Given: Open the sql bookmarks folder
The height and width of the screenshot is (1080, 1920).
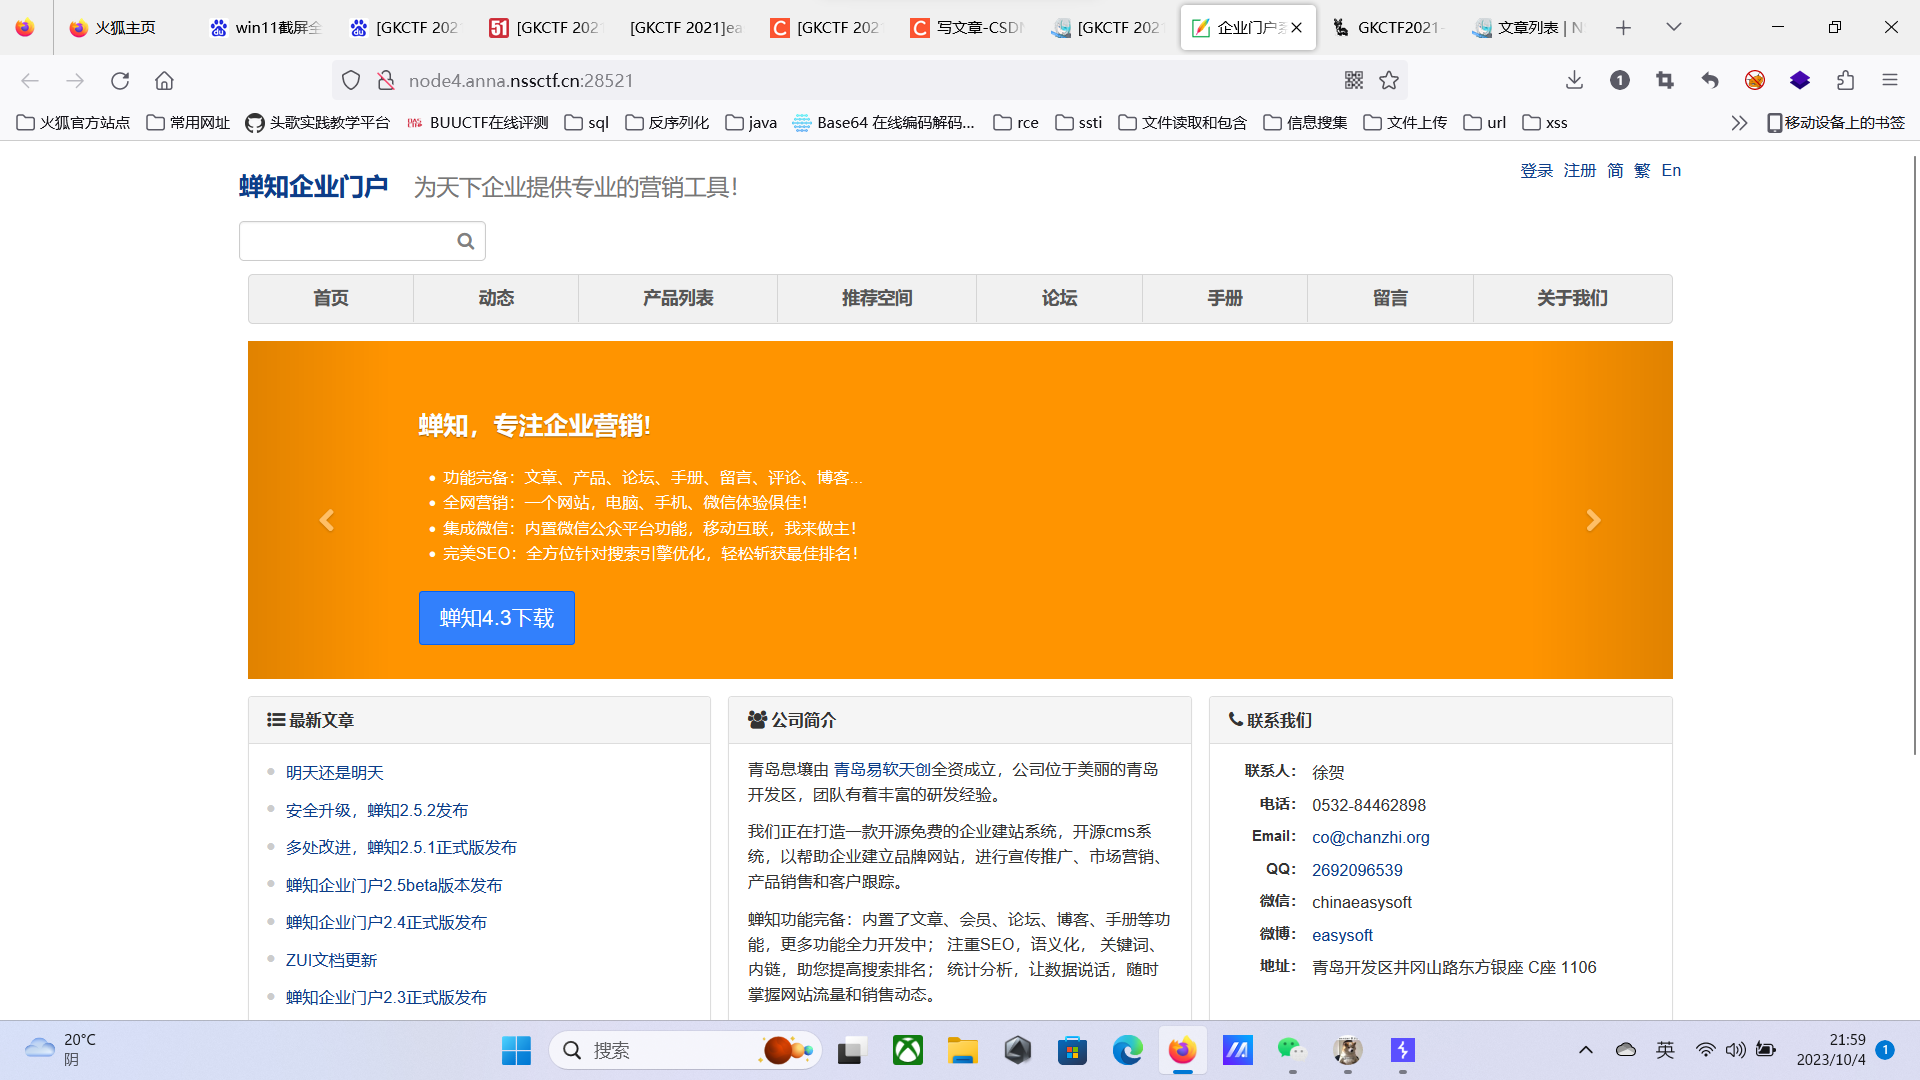Looking at the screenshot, I should click(x=587, y=122).
